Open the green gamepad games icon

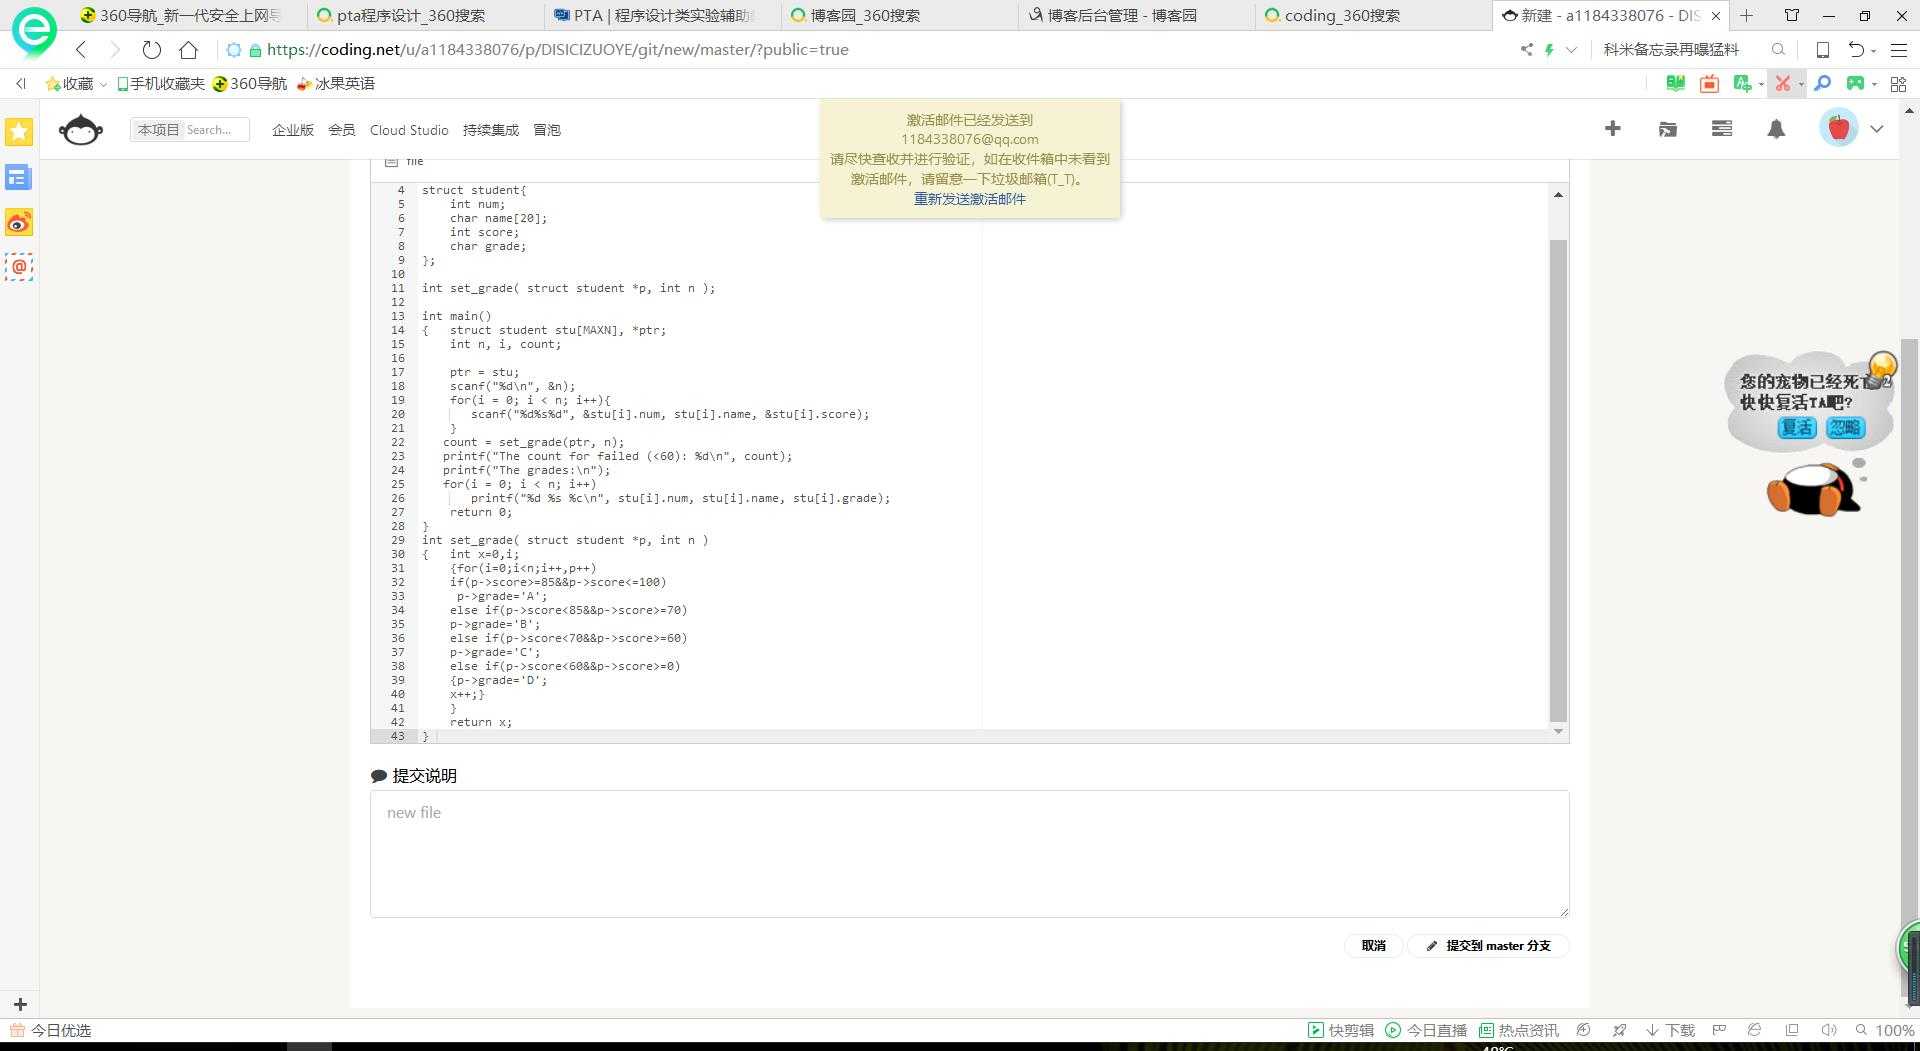(x=1855, y=84)
